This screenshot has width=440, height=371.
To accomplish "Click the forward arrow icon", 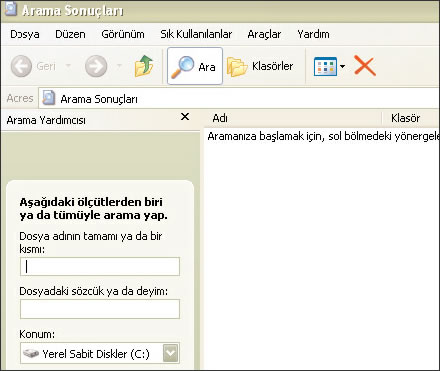I will coord(96,66).
